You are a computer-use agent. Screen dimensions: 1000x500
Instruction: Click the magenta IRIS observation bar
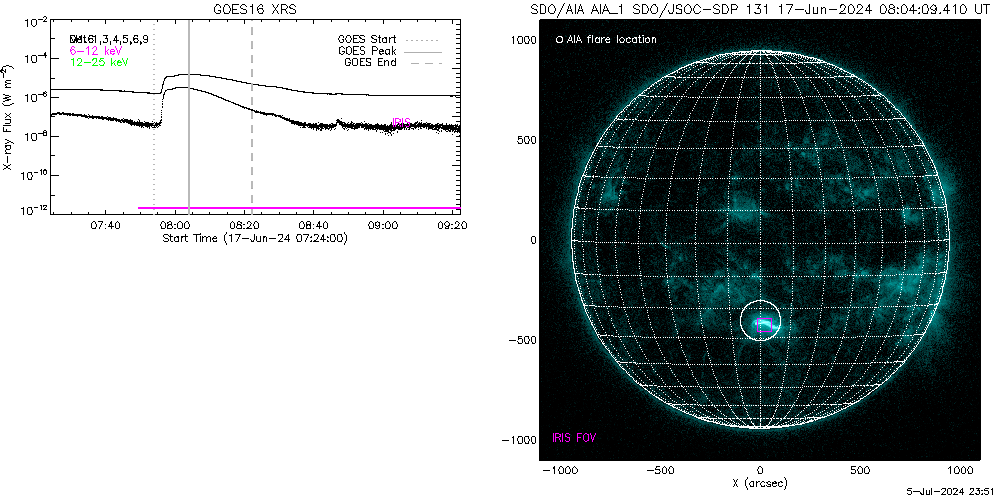299,208
